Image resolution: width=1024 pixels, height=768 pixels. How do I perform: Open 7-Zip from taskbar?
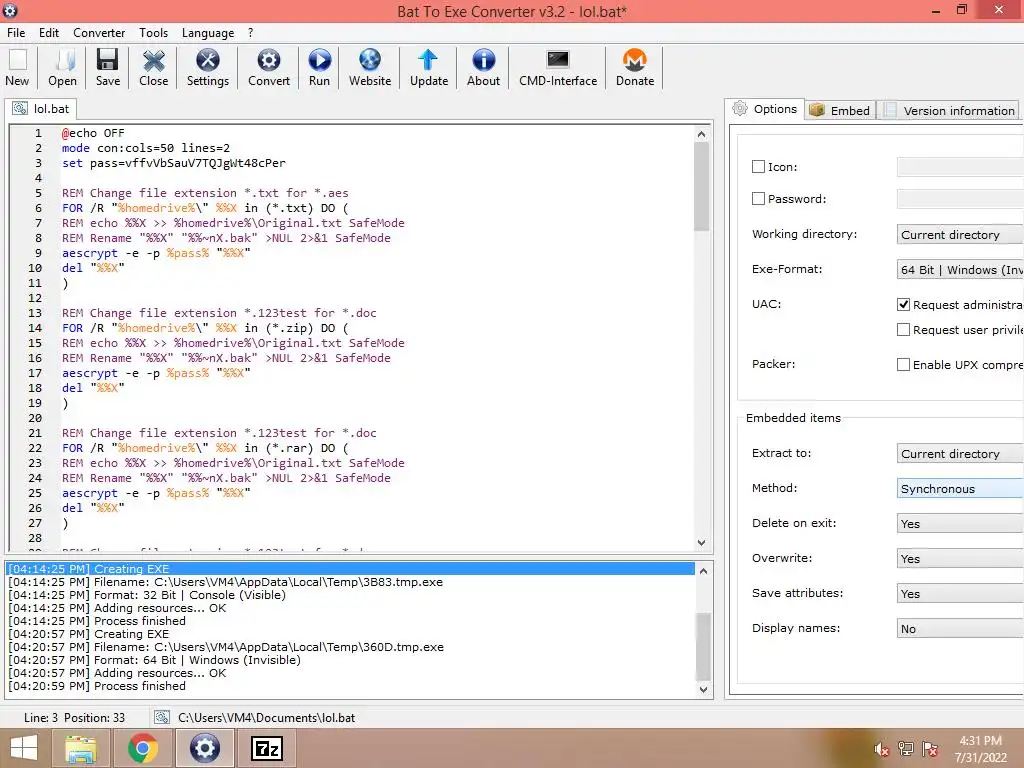pos(267,748)
